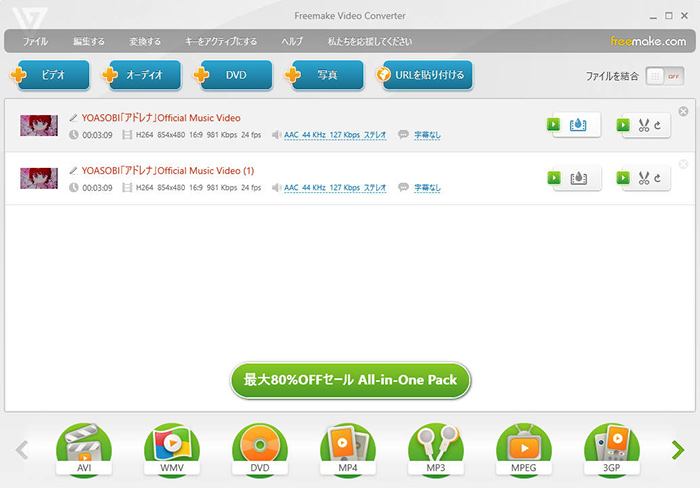Choose MP3 output format
Viewport: 700px width, 488px height.
[436, 450]
